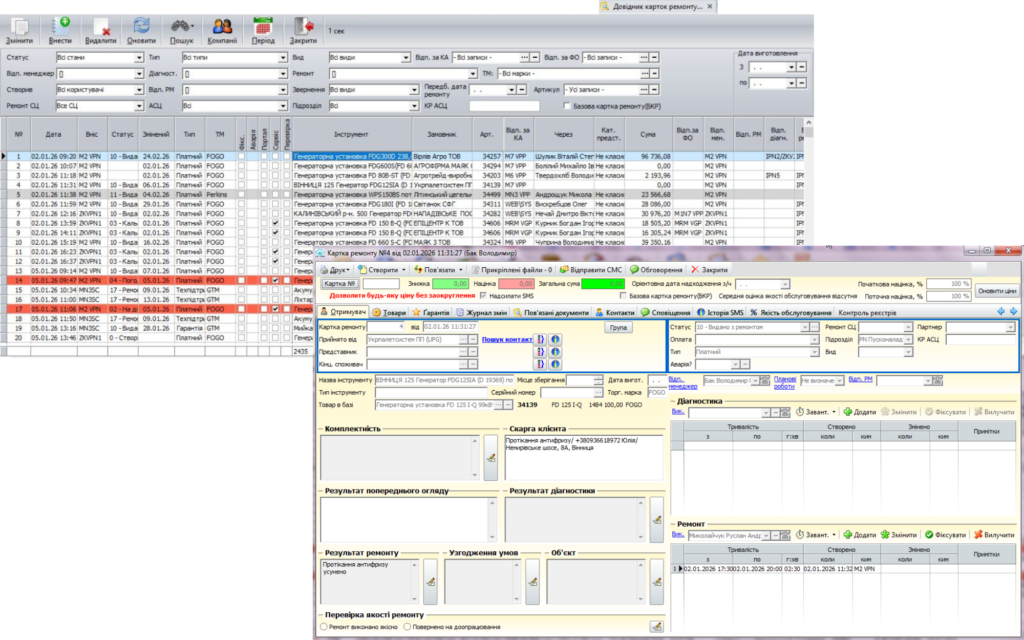Click the edit icon beside Результат ремонту box
The width and height of the screenshot is (1024, 640).
click(x=430, y=582)
